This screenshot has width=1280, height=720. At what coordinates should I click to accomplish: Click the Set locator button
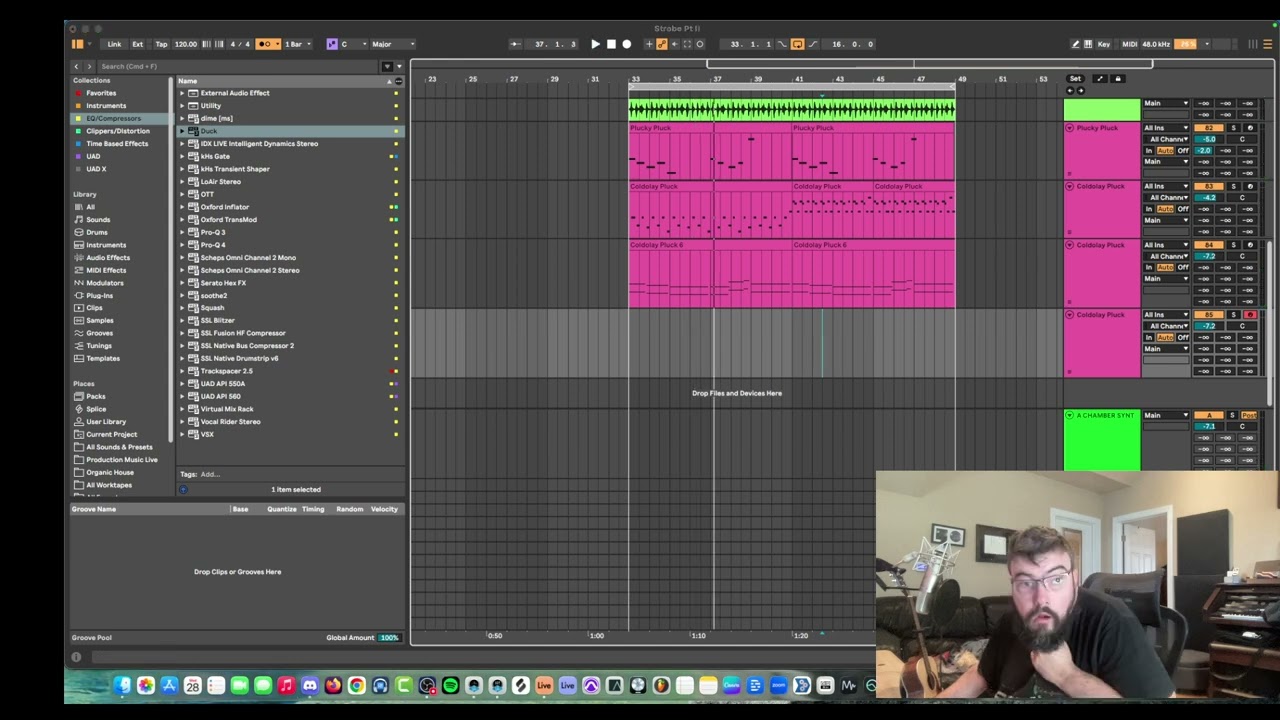point(1075,79)
